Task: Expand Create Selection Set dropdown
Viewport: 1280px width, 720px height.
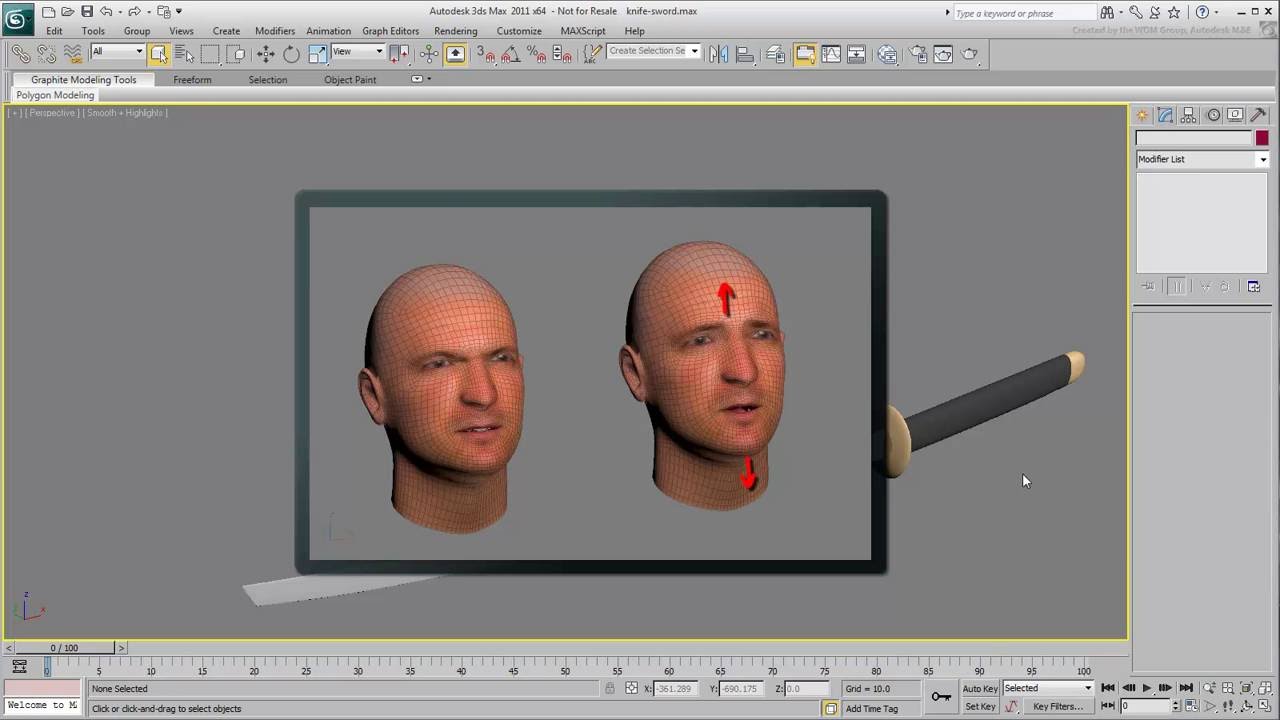Action: (694, 51)
